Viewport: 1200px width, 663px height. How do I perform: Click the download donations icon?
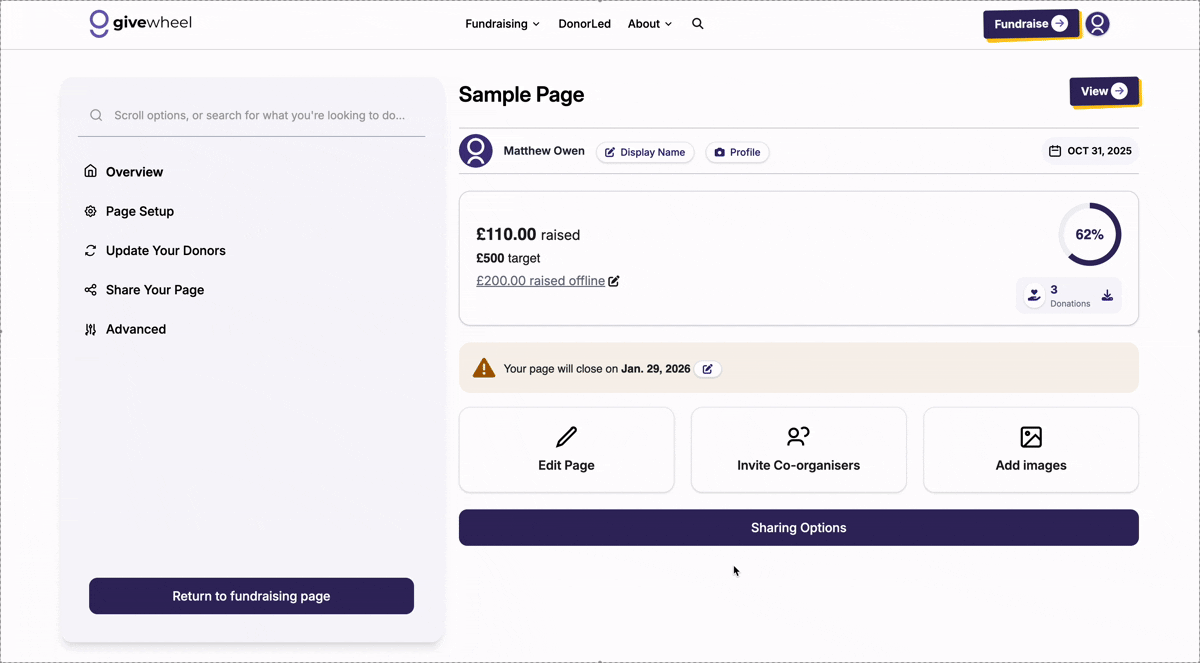pos(1107,295)
